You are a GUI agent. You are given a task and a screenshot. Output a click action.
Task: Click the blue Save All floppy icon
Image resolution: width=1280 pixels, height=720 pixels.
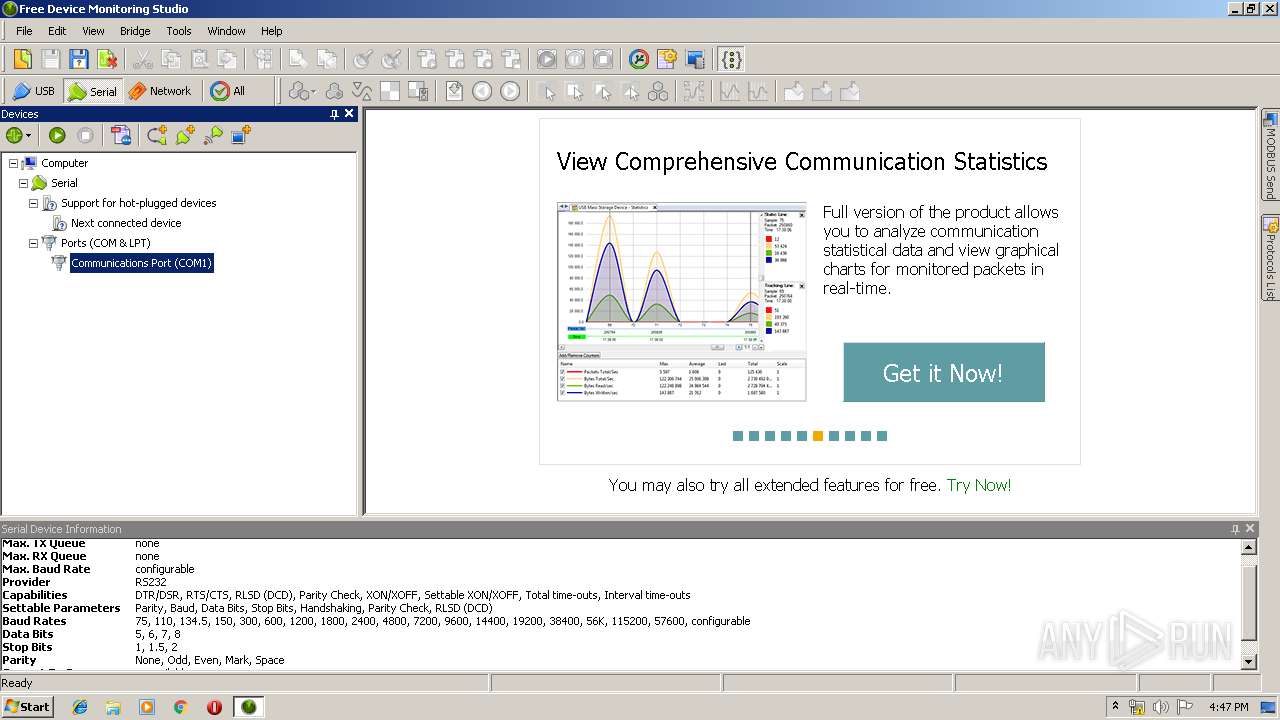(79, 59)
